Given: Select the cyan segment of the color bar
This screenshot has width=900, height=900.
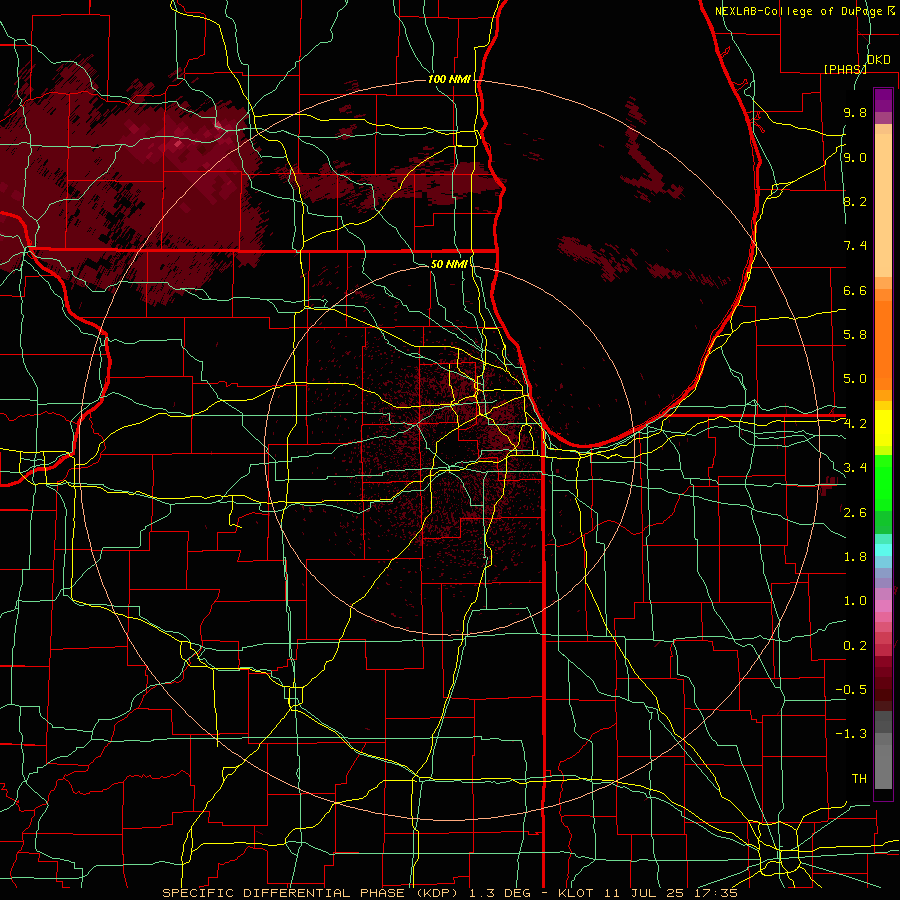Looking at the screenshot, I should point(883,550).
